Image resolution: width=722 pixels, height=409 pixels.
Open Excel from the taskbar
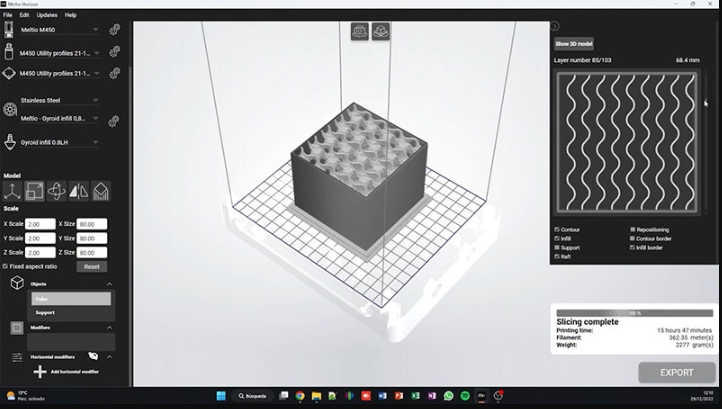coord(415,396)
